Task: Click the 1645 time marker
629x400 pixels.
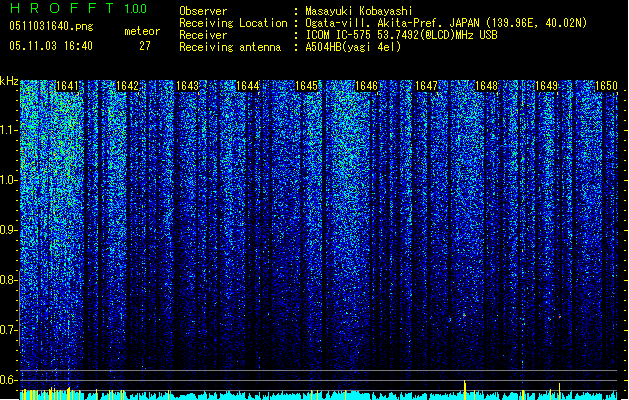Action: click(x=306, y=86)
